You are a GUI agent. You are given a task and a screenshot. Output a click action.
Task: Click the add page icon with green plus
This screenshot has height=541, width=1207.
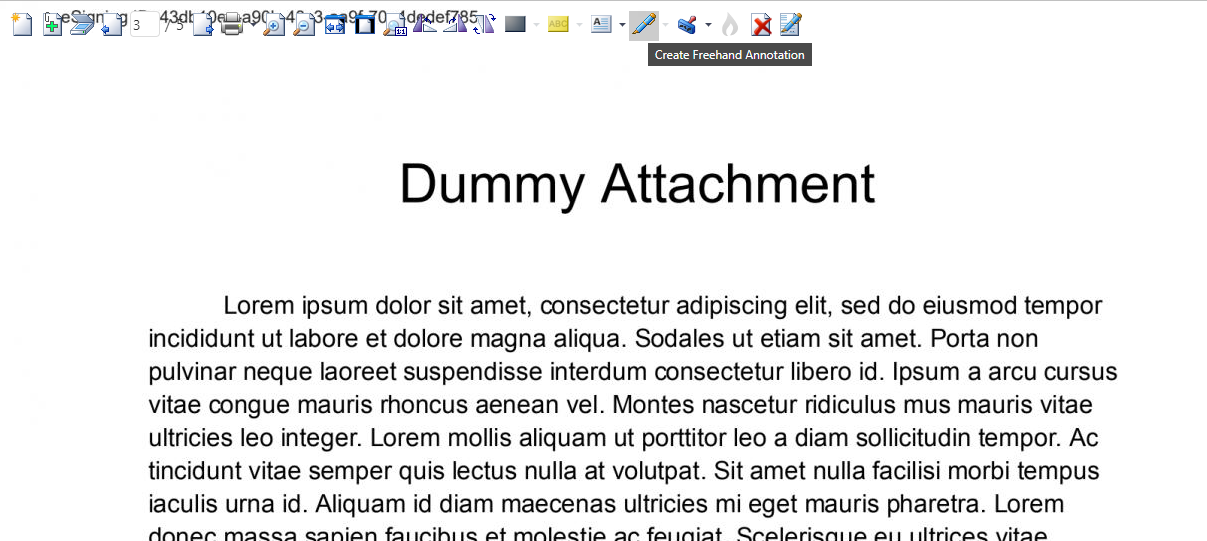click(x=52, y=24)
